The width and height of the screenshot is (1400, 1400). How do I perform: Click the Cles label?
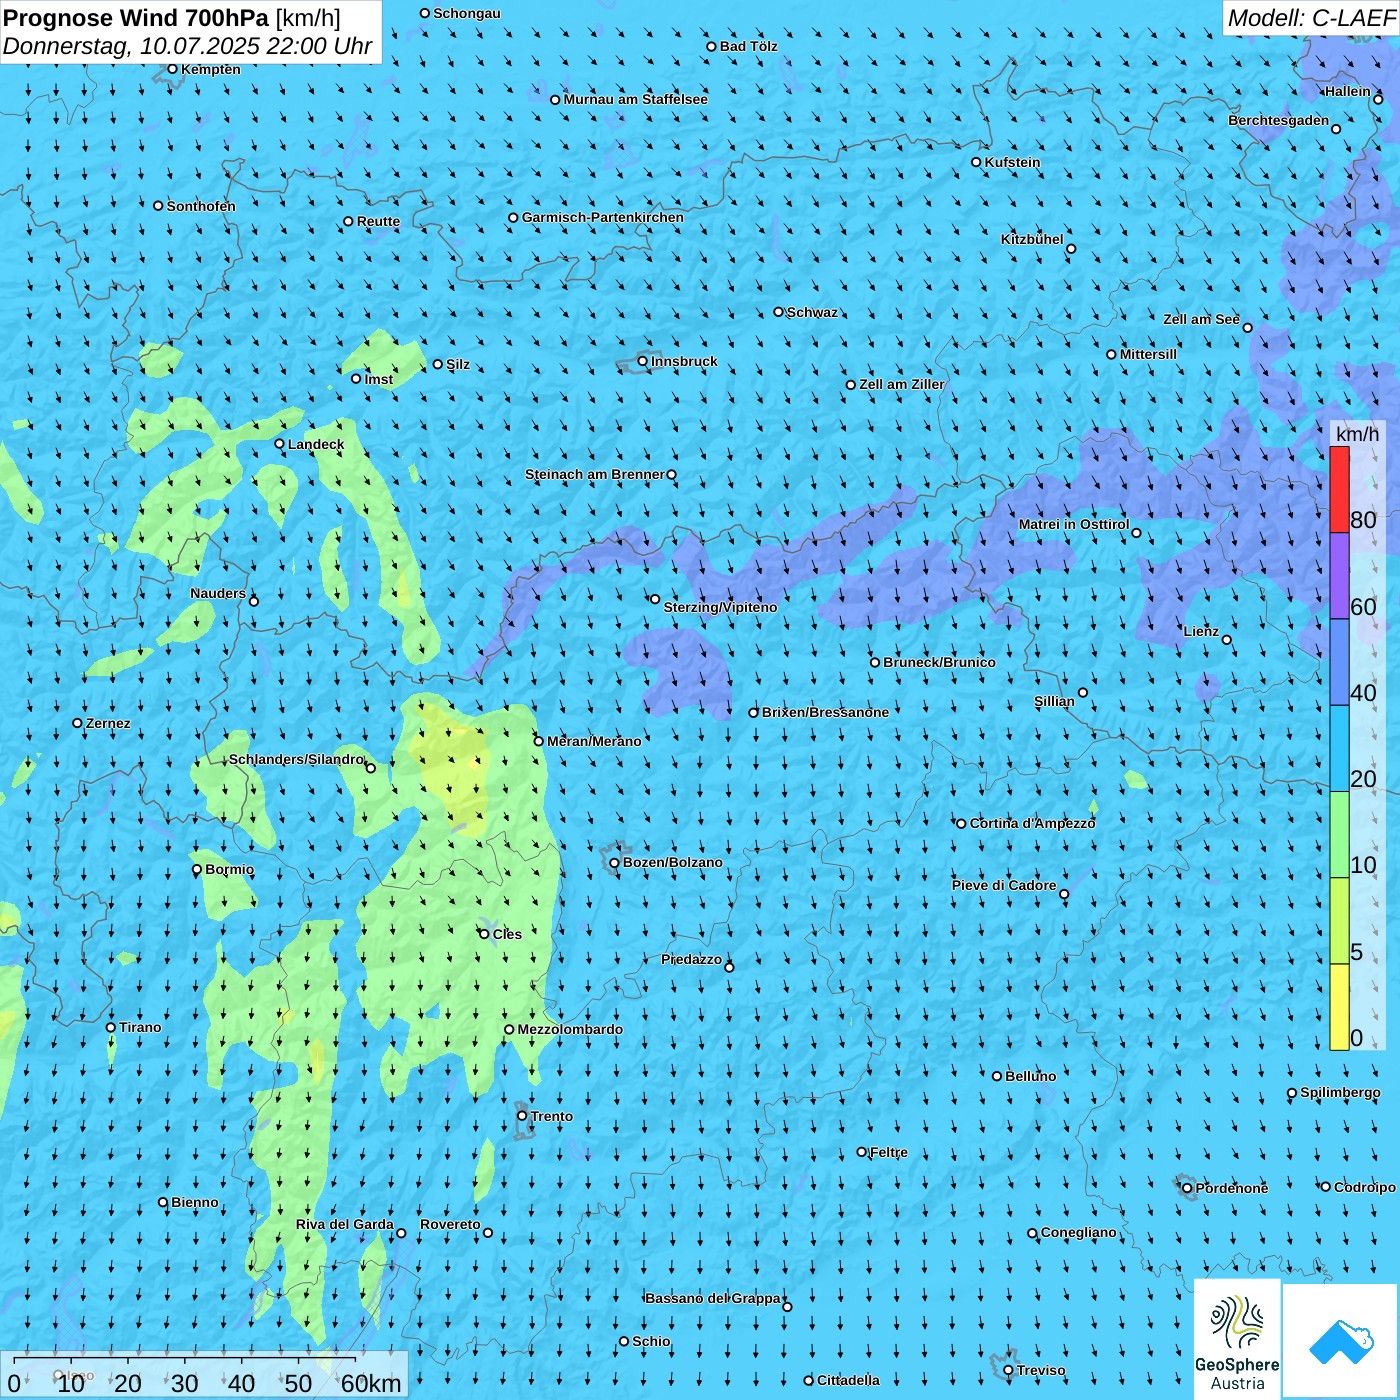(x=507, y=934)
